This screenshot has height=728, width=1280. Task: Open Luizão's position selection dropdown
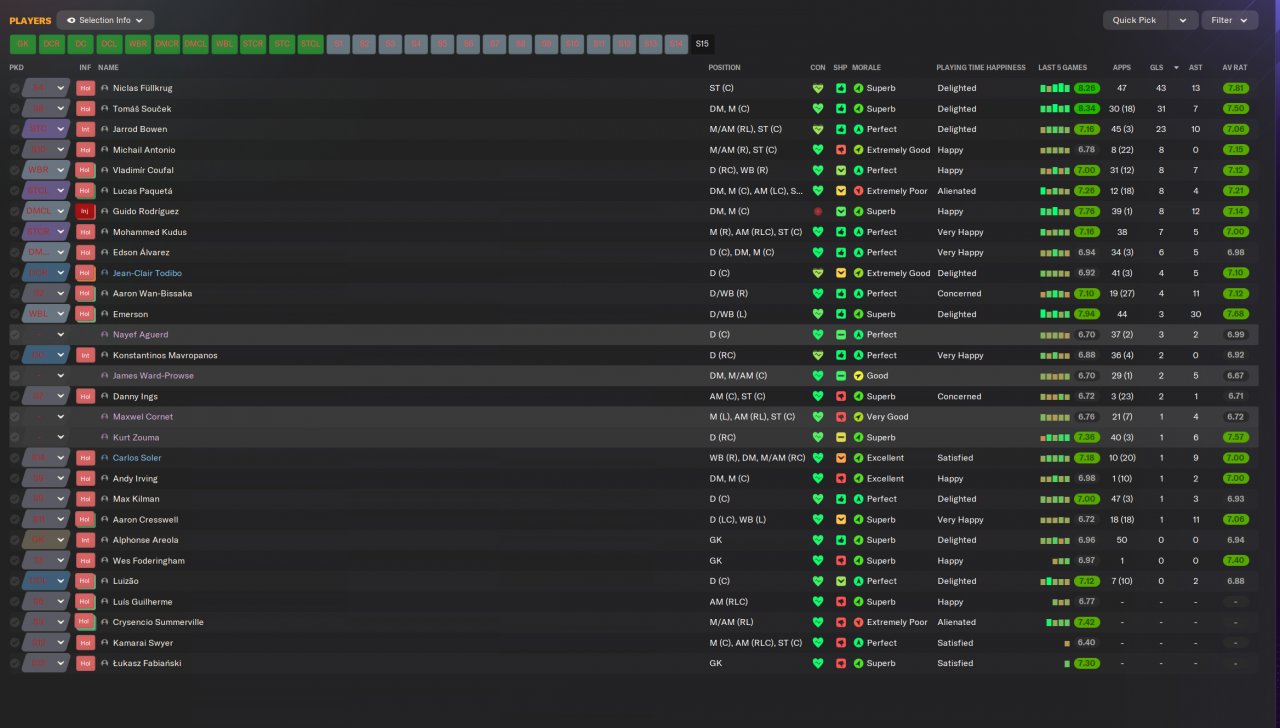click(x=60, y=581)
